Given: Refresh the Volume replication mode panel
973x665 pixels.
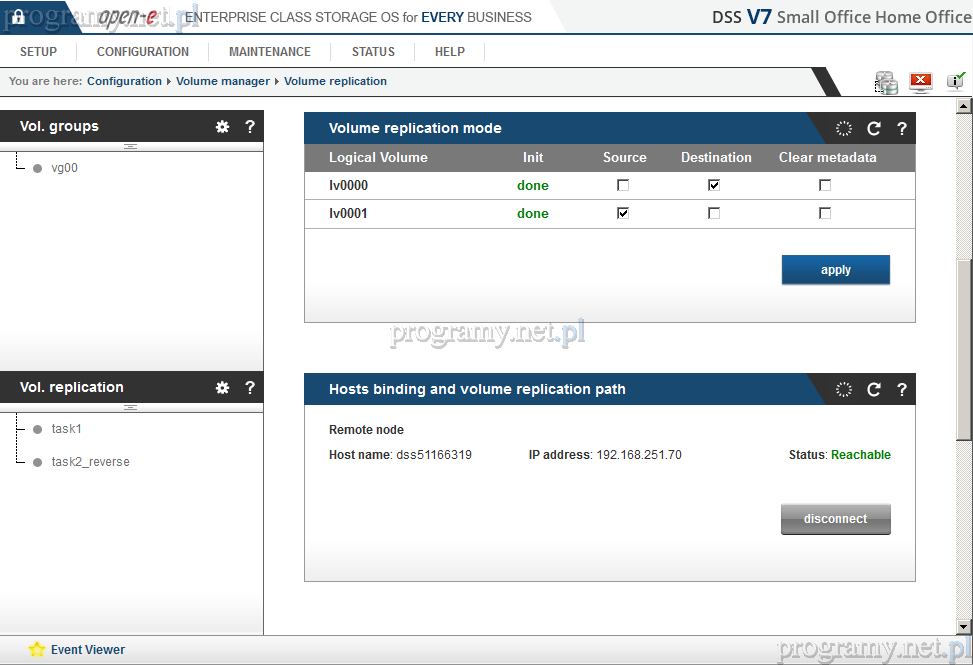Looking at the screenshot, I should coord(874,128).
